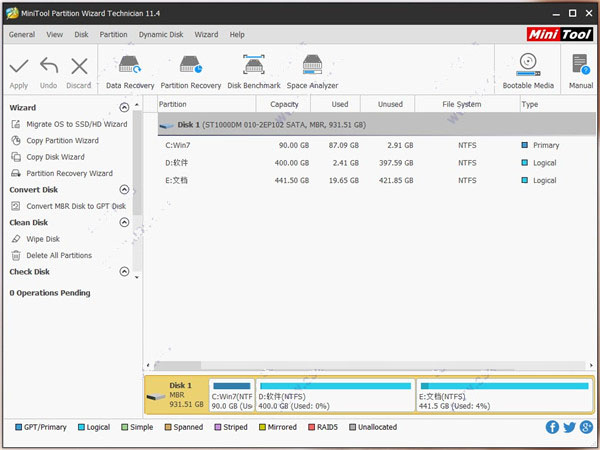Open the Disk menu
The image size is (600, 450).
point(81,34)
